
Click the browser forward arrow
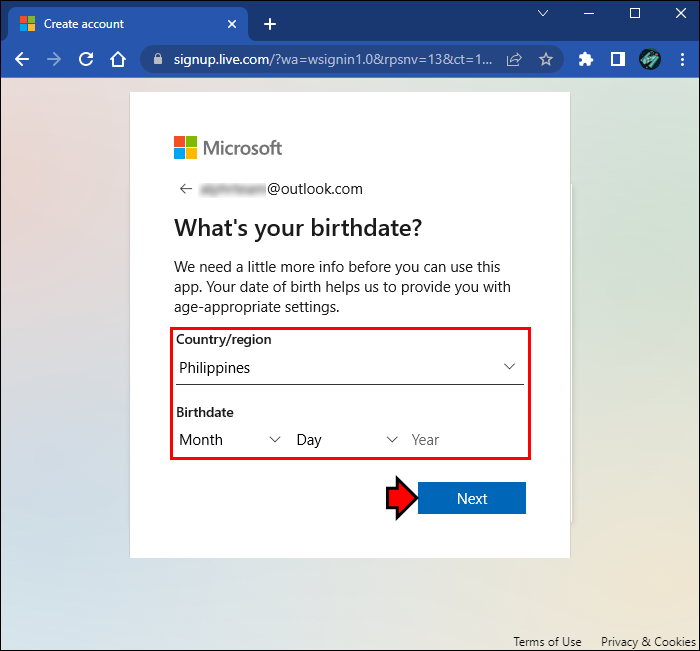(54, 59)
